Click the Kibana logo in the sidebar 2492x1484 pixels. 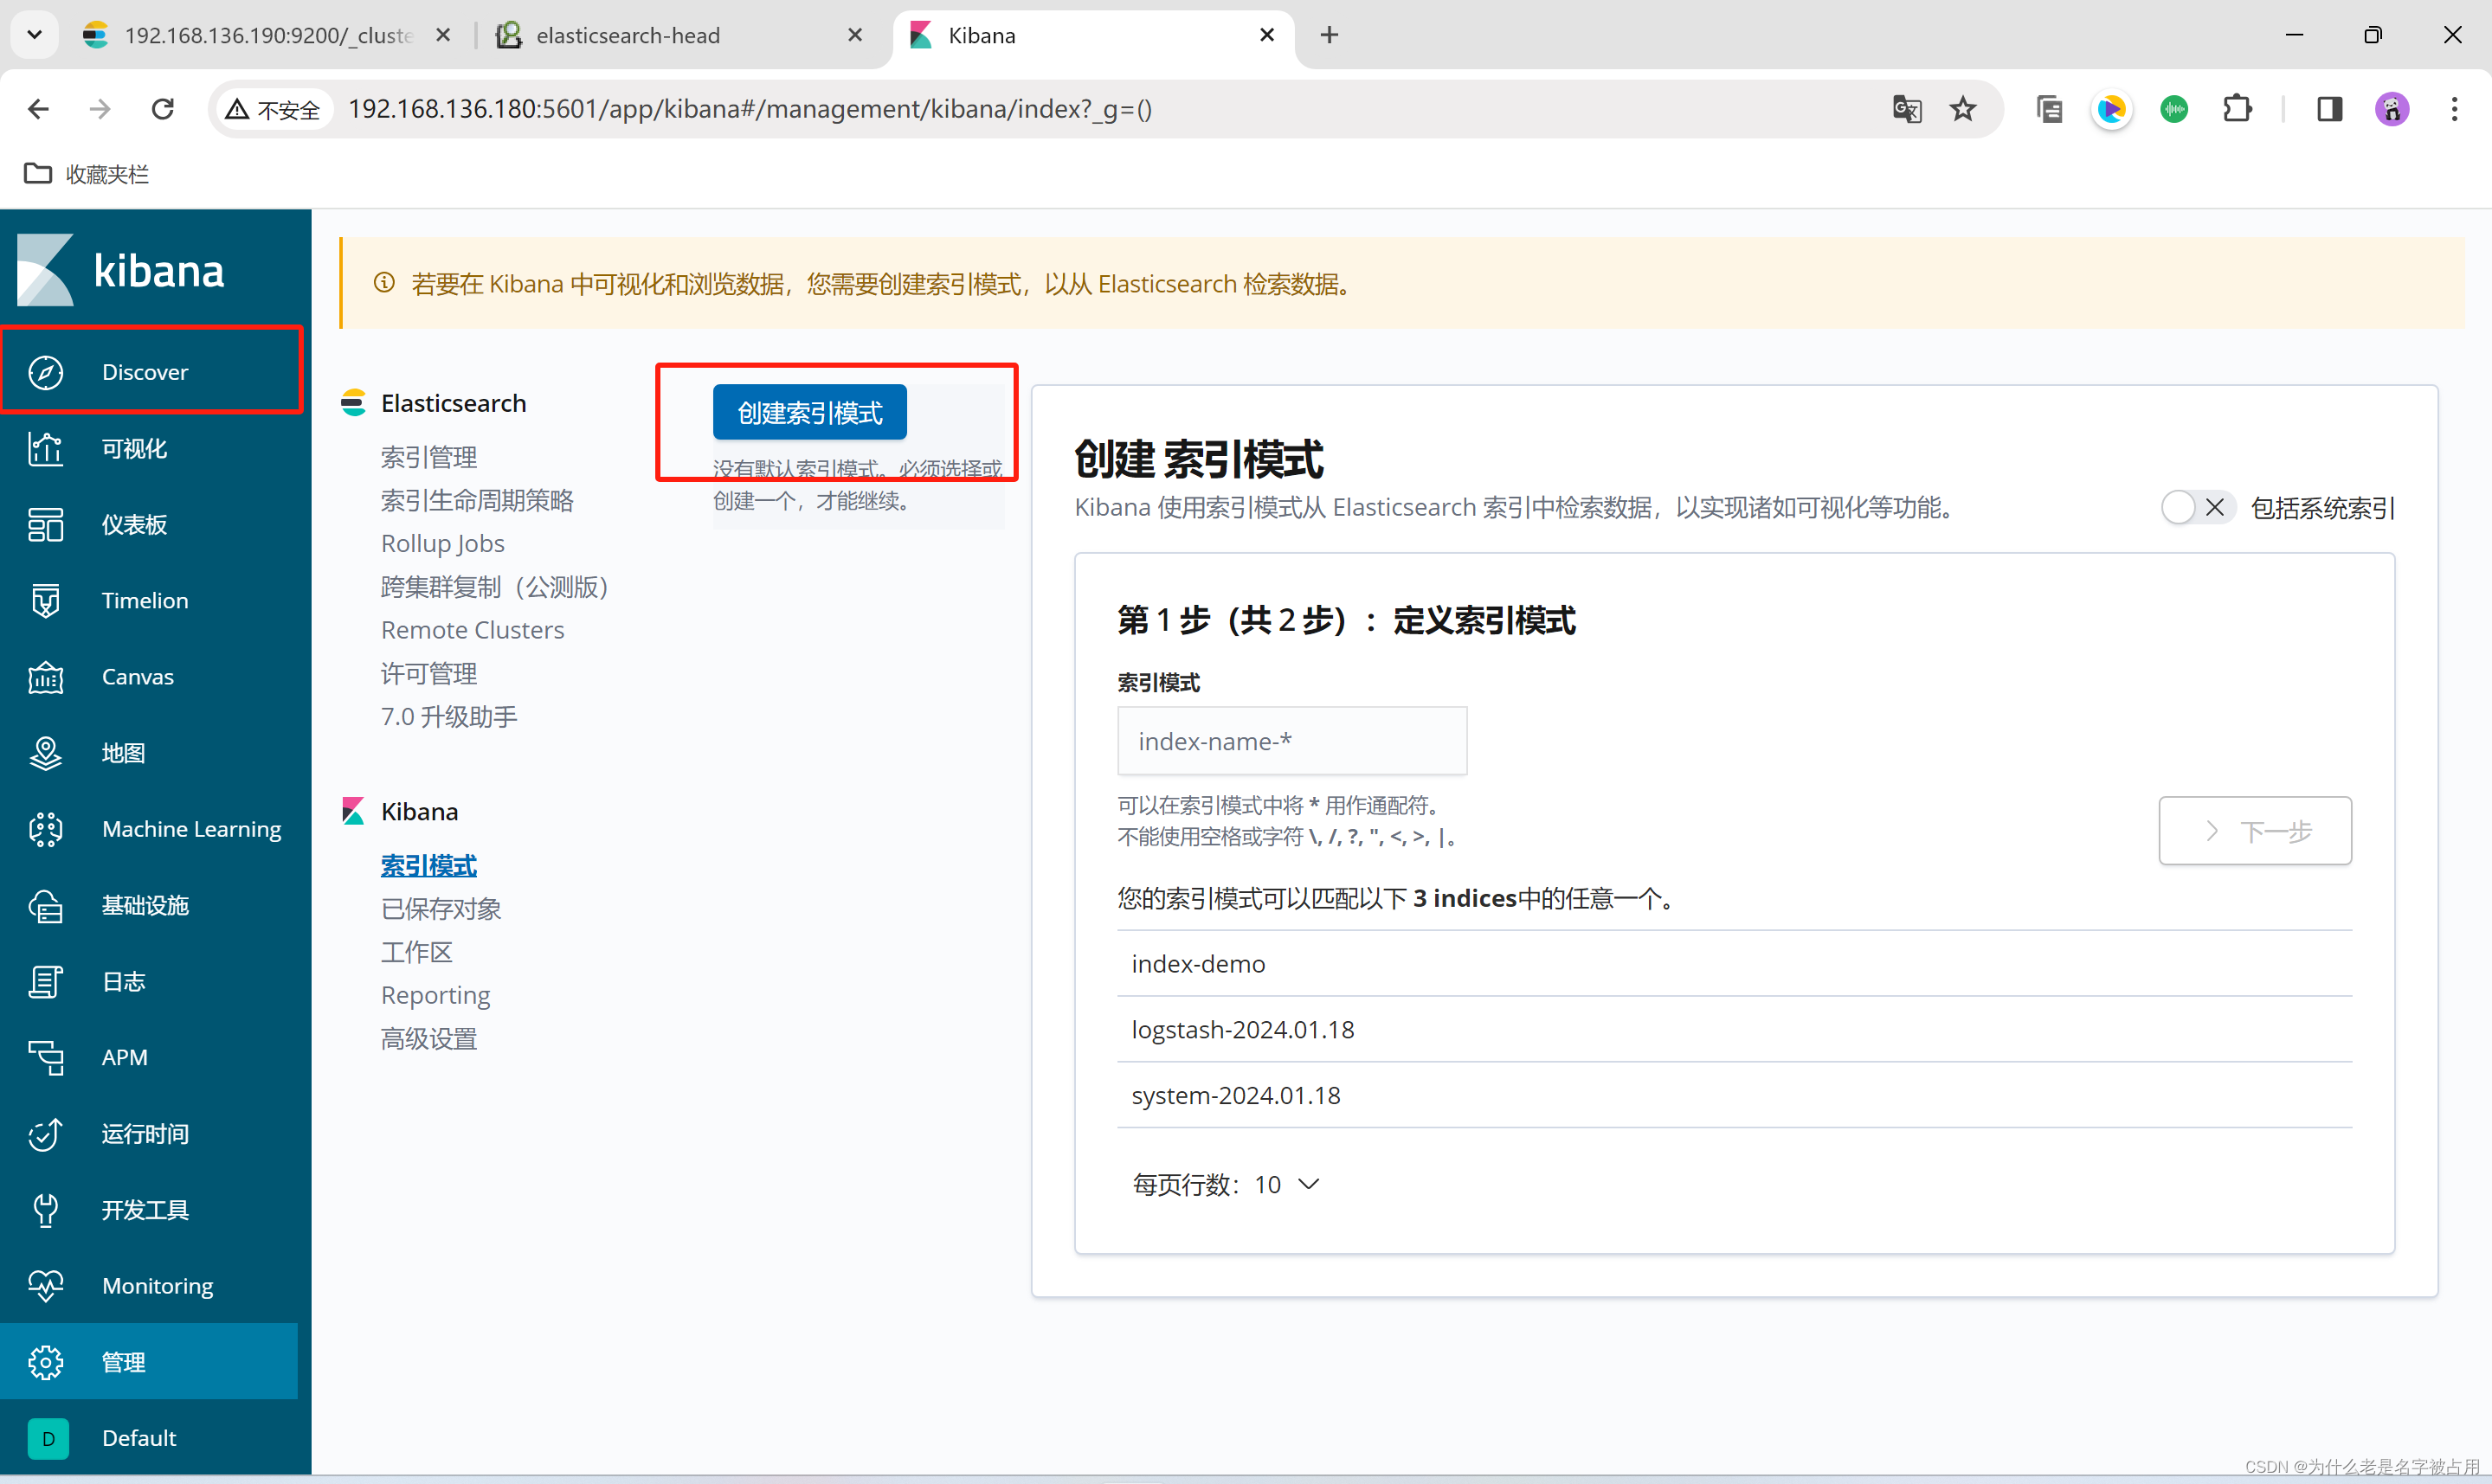pyautogui.click(x=46, y=270)
